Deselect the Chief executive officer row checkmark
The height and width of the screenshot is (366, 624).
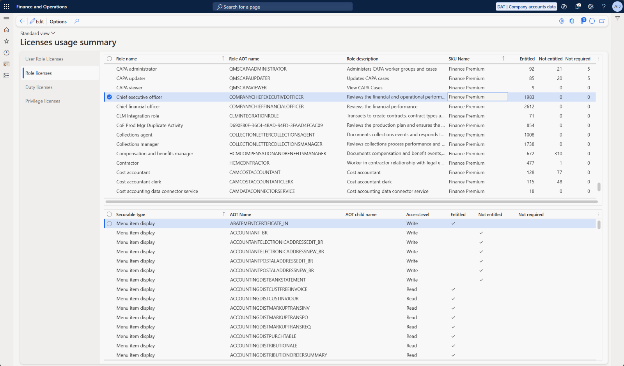point(109,97)
